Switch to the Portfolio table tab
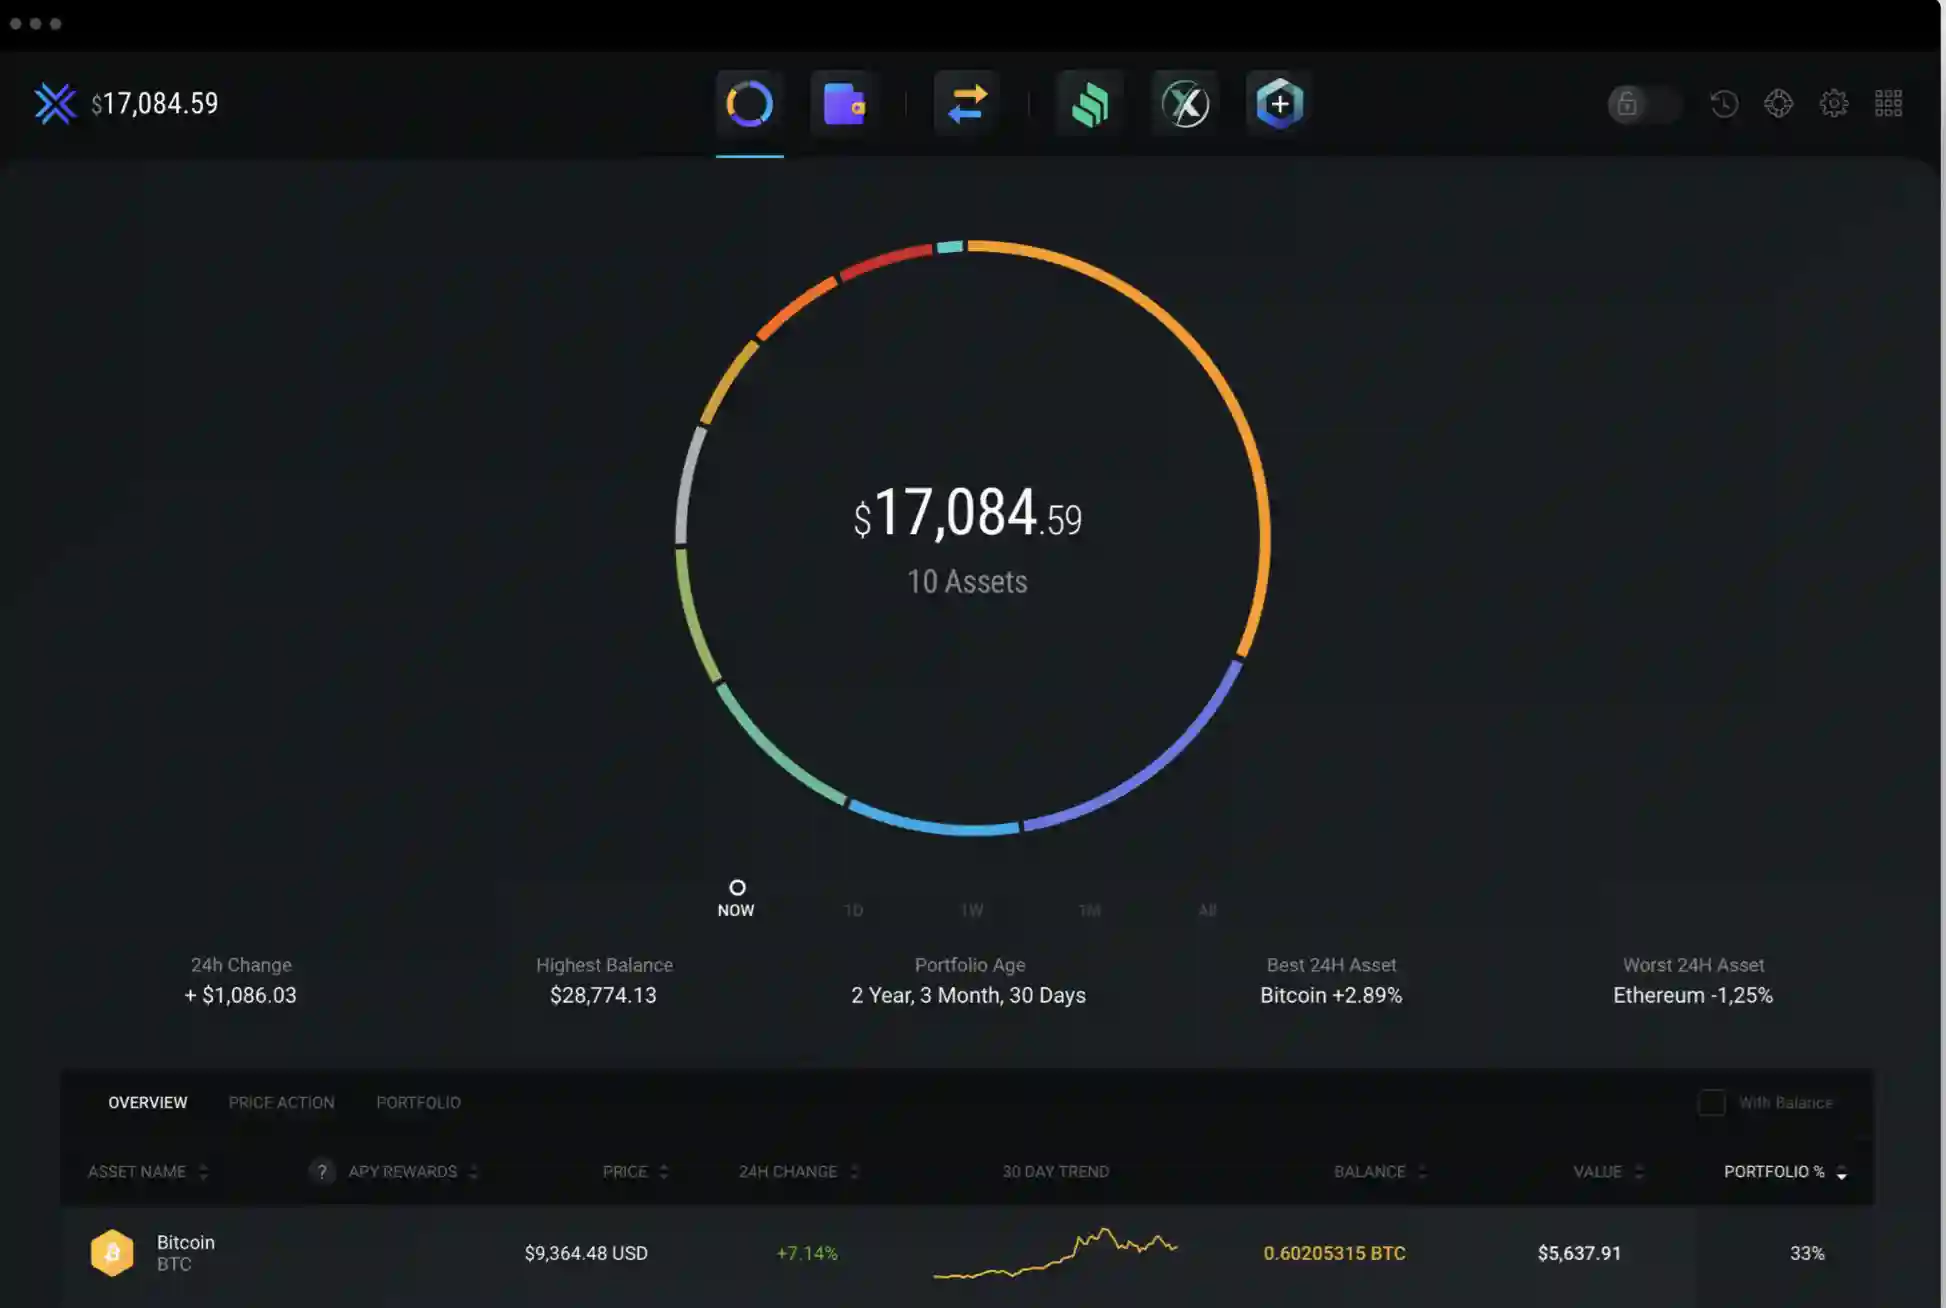 [x=418, y=1102]
